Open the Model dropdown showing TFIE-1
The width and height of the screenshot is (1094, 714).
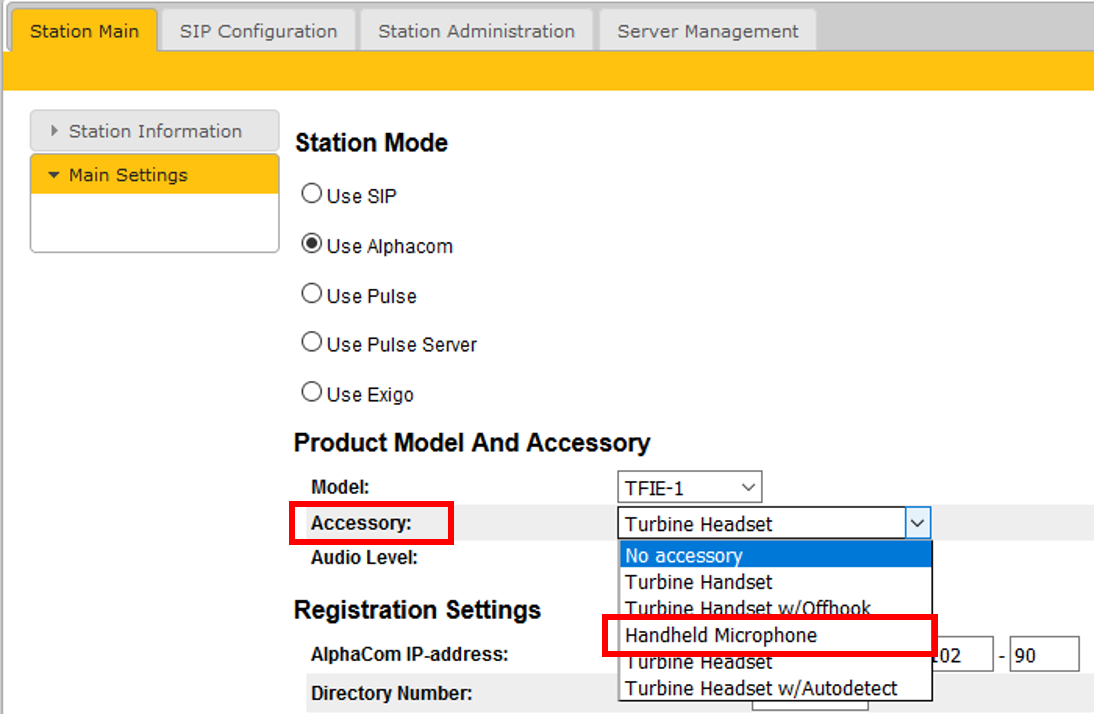click(689, 488)
